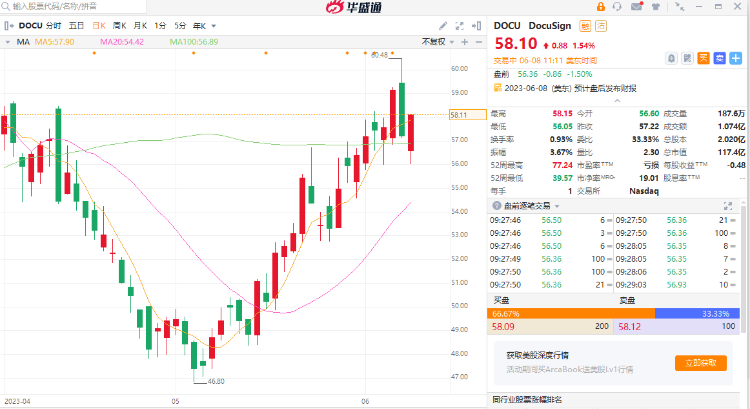Image resolution: width=750 pixels, height=409 pixels.
Task: Select the 周K weekly candlestick tab
Action: coord(120,26)
